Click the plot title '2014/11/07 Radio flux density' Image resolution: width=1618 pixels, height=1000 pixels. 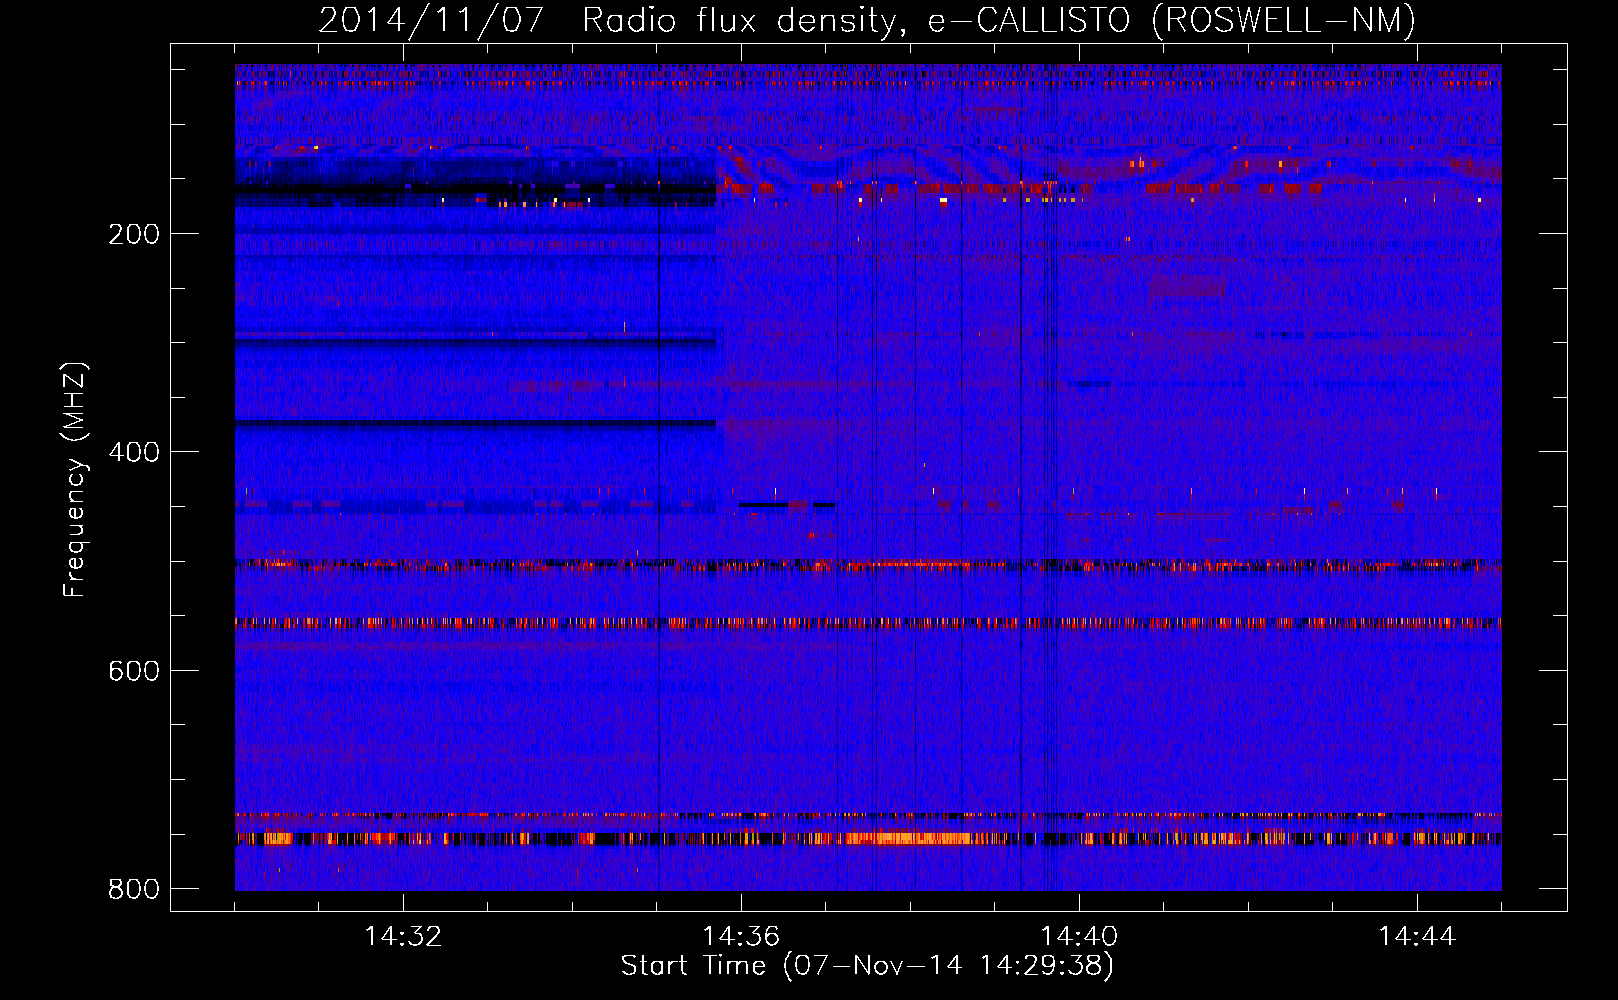tap(867, 20)
